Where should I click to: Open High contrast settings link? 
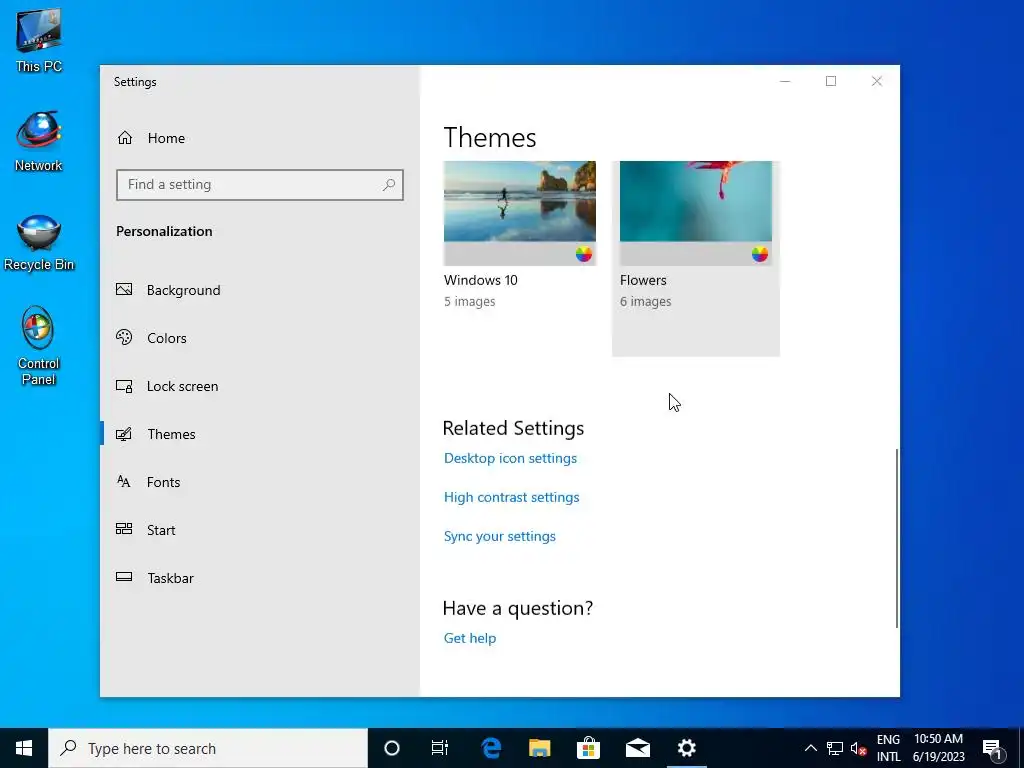pos(511,498)
